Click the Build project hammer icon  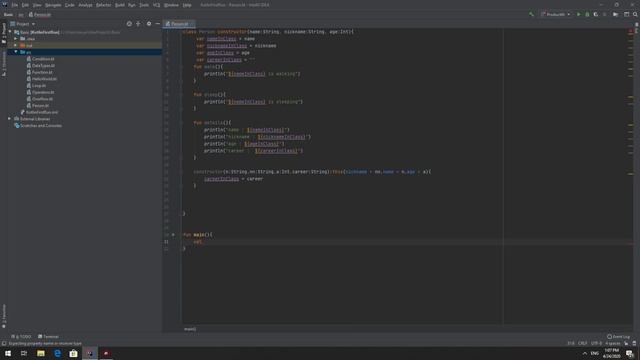[x=531, y=14]
